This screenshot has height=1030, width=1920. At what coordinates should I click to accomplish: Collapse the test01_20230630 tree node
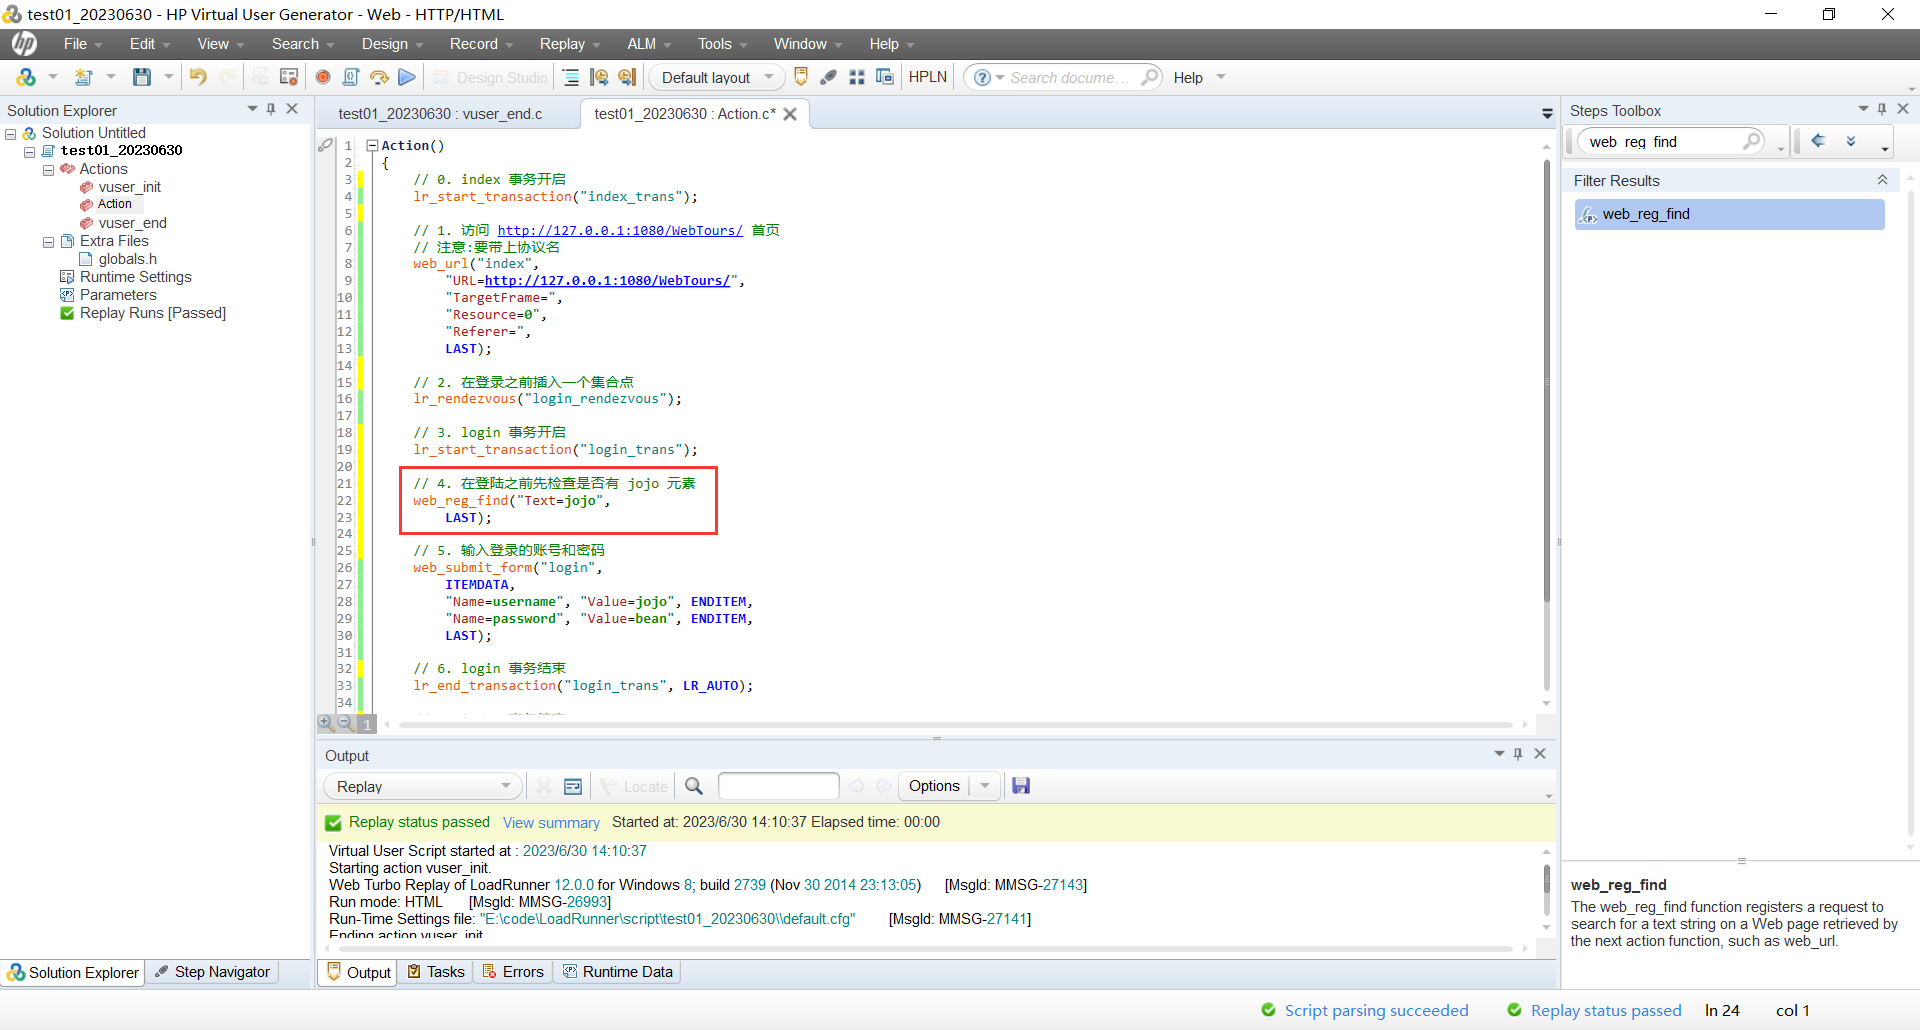[x=29, y=152]
